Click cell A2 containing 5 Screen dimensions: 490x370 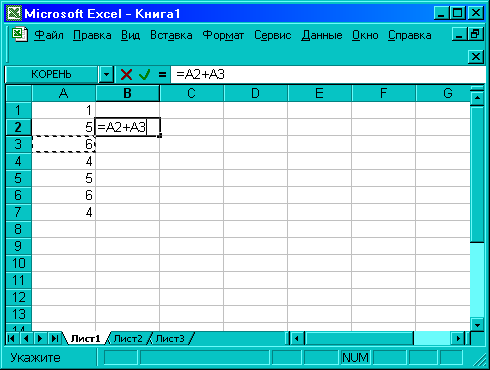(x=63, y=127)
